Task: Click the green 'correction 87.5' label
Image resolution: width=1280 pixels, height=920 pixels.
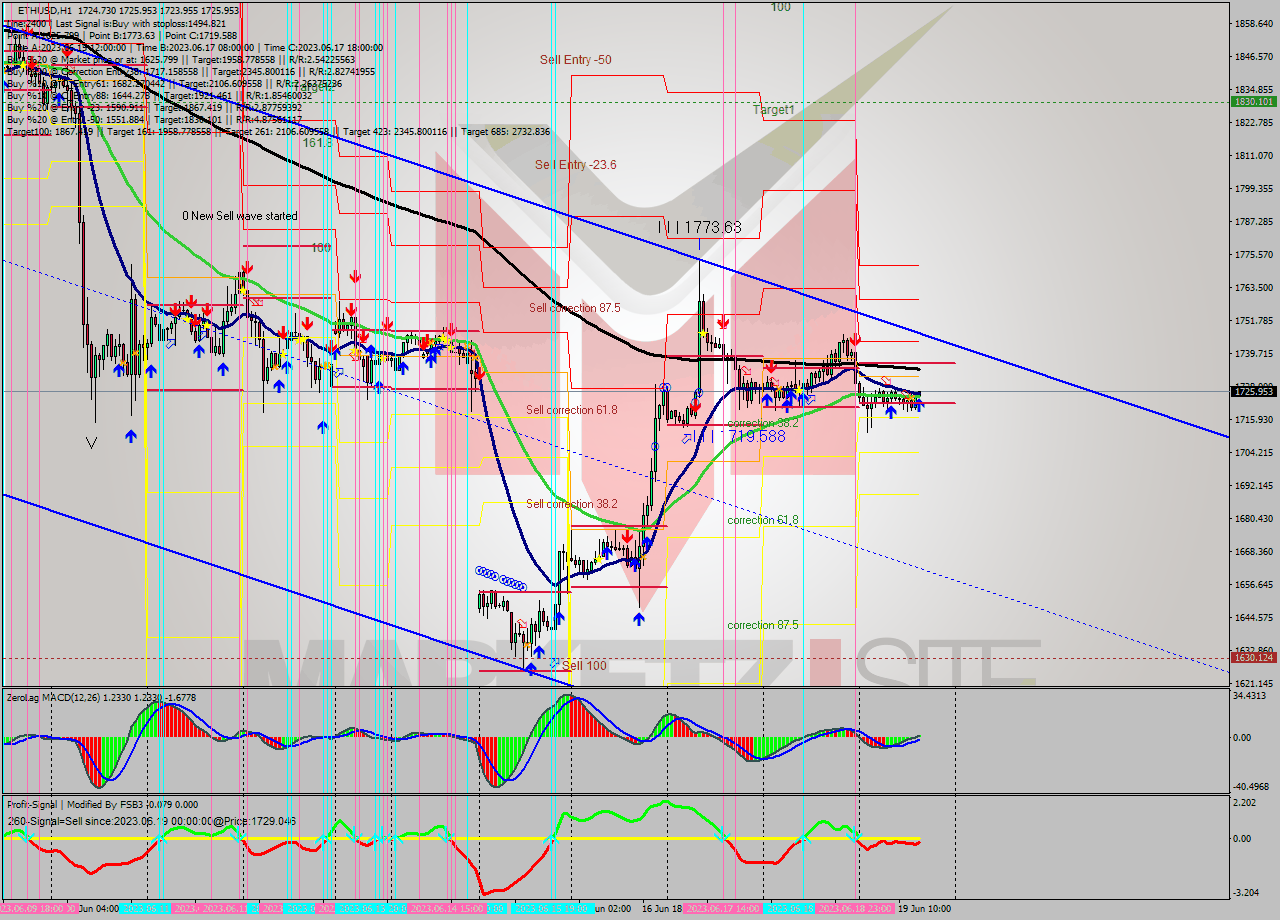Action: 763,625
